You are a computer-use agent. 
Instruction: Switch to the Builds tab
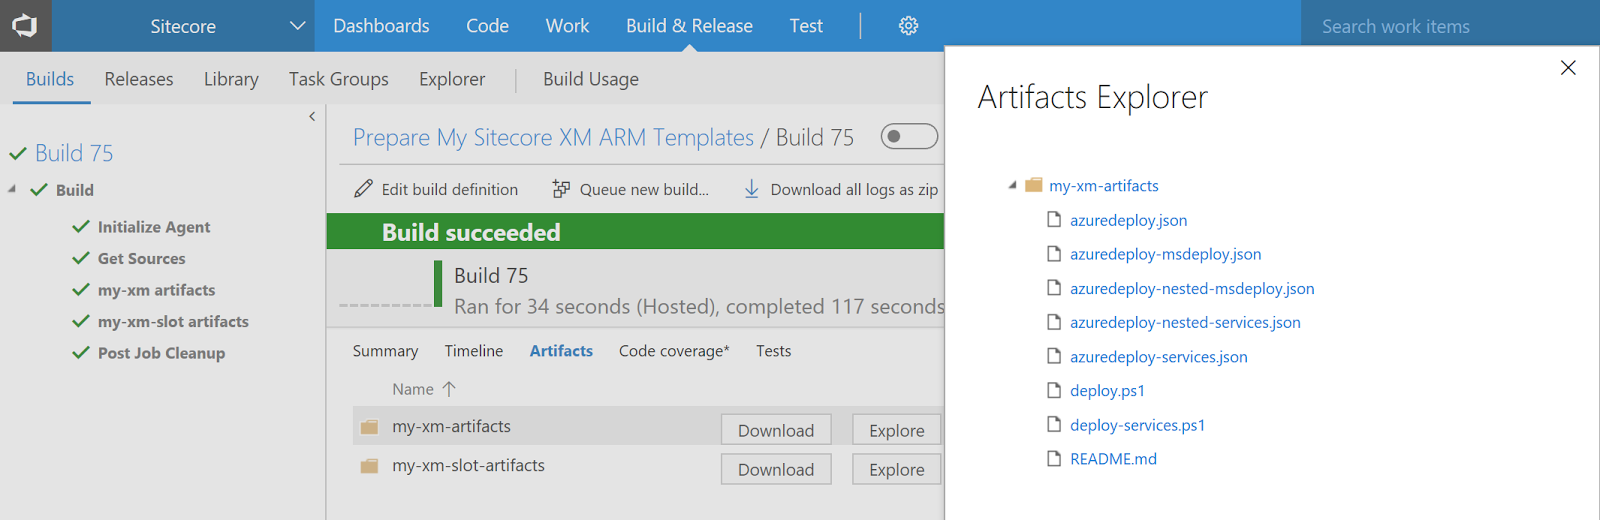pyautogui.click(x=50, y=79)
